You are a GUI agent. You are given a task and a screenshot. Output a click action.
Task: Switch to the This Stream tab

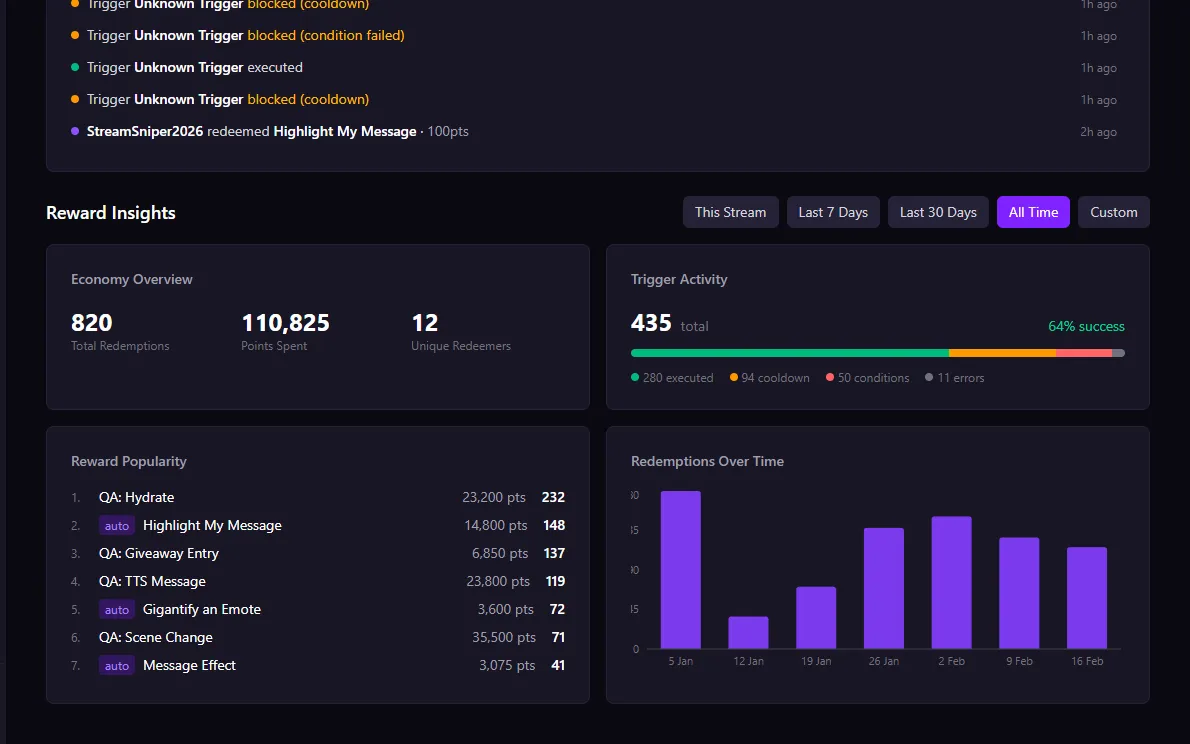(x=730, y=212)
